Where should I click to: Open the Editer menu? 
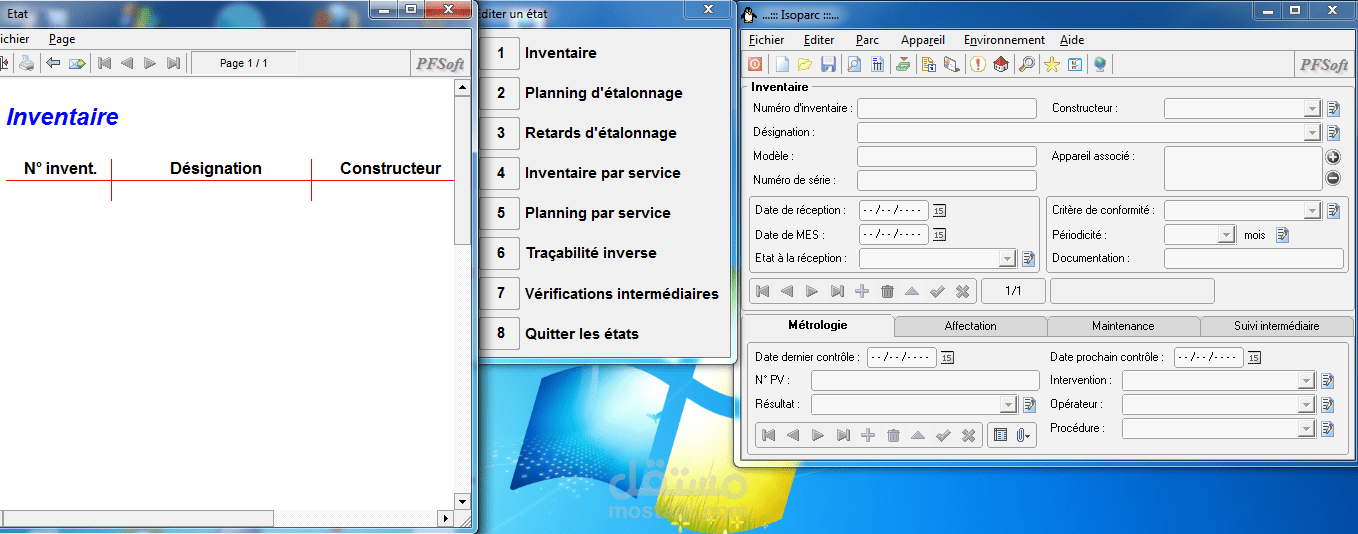coord(819,40)
